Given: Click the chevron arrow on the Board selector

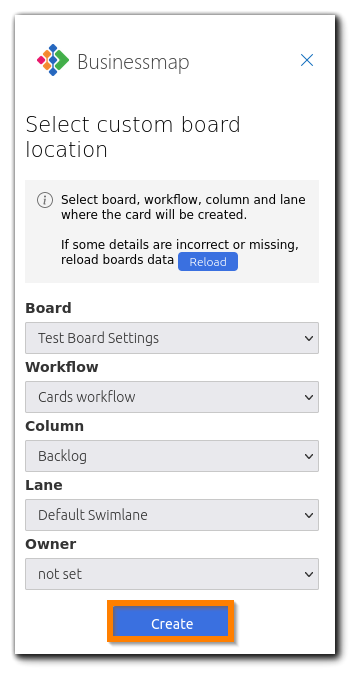Looking at the screenshot, I should [x=309, y=338].
